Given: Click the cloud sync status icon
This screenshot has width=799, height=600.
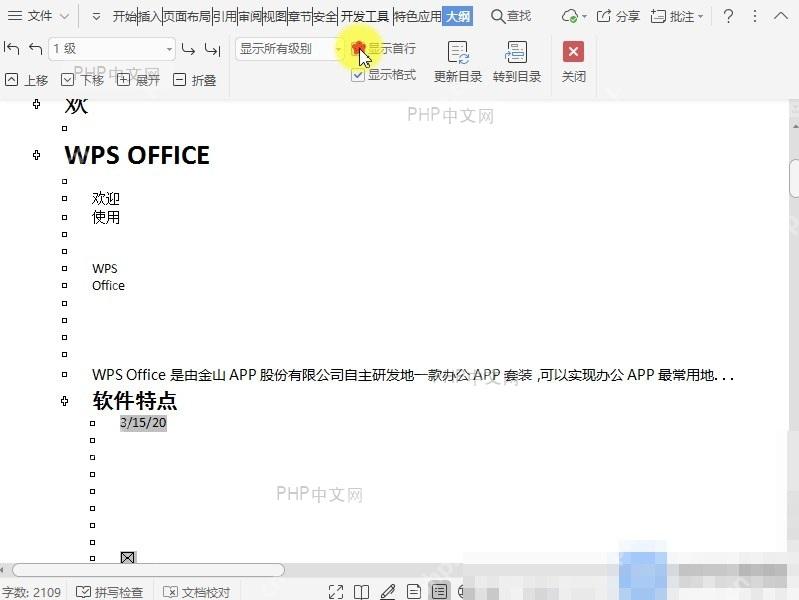Looking at the screenshot, I should [570, 16].
